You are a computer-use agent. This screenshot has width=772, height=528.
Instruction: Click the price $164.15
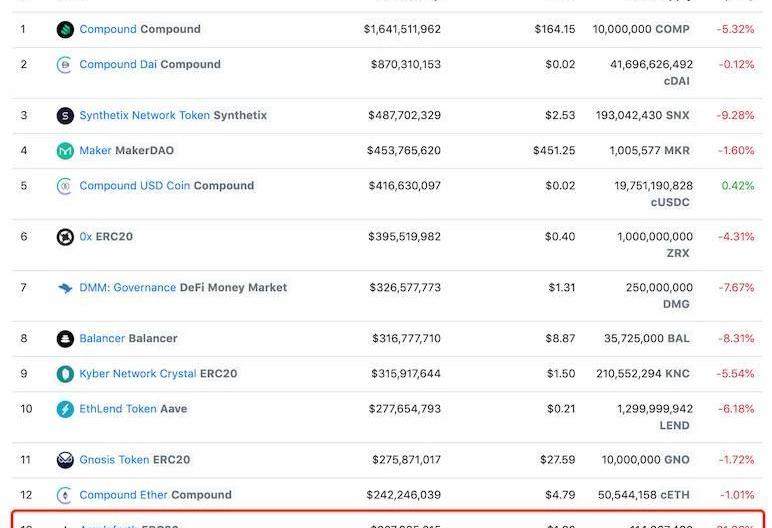click(x=555, y=29)
